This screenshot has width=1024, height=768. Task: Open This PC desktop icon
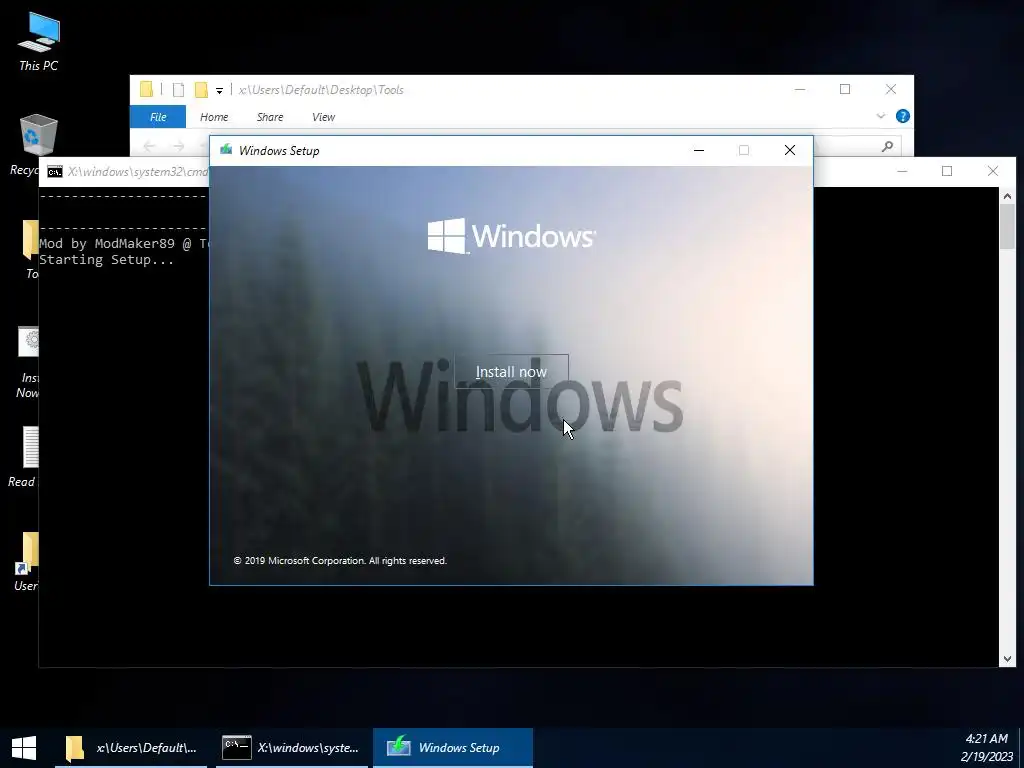39,40
